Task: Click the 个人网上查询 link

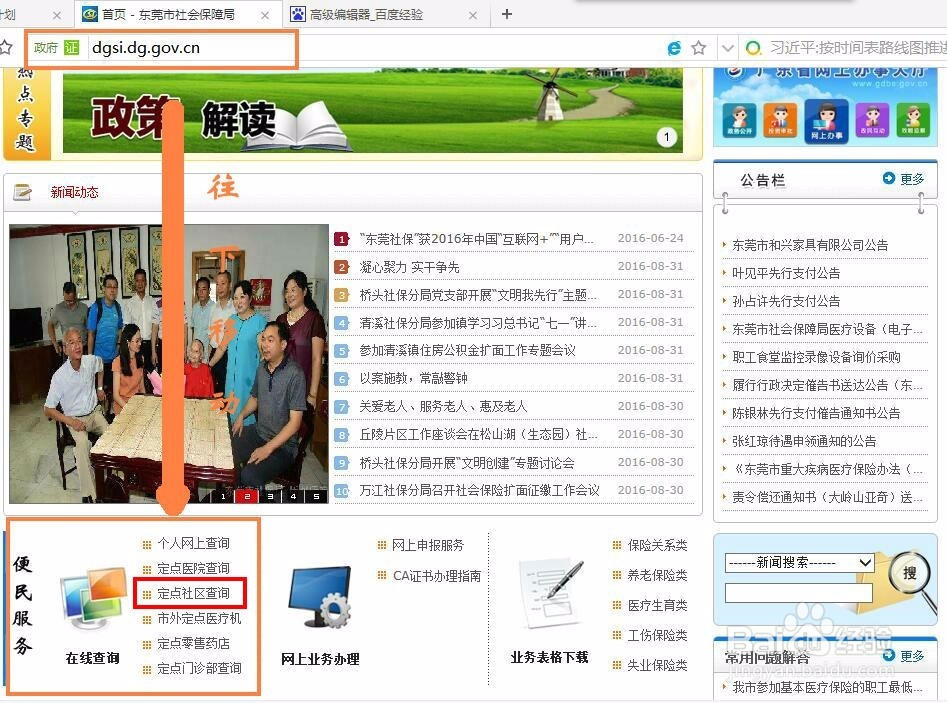Action: [x=197, y=544]
